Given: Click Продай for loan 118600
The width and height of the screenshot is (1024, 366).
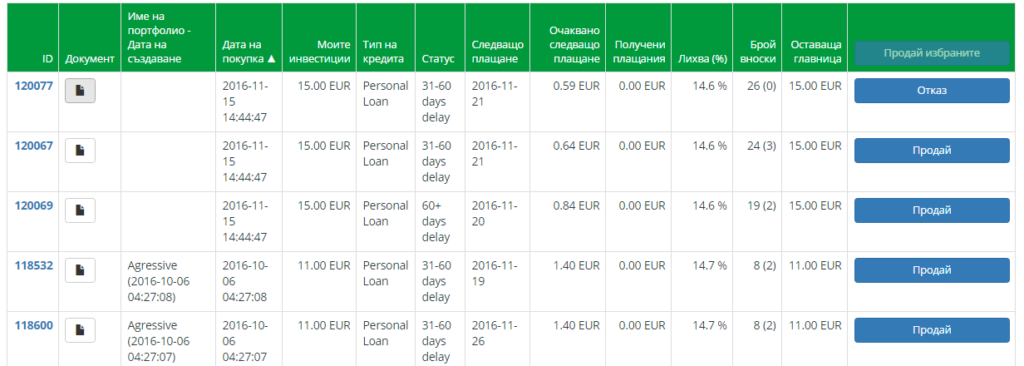Looking at the screenshot, I should coord(932,331).
